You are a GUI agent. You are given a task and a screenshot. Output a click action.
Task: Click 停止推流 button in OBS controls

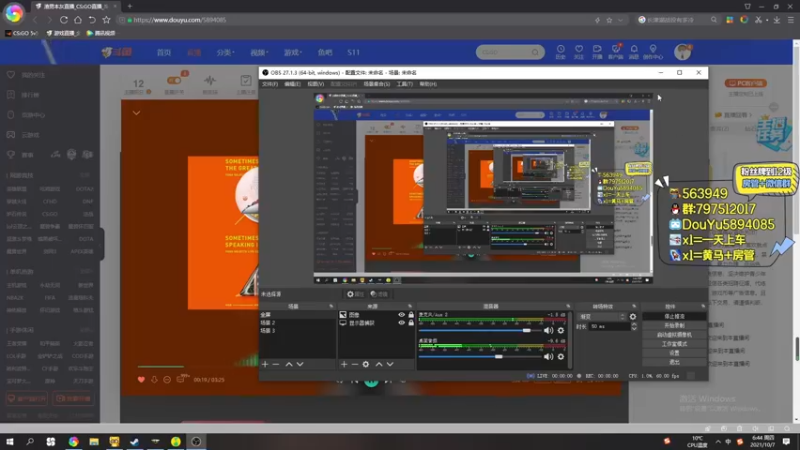tap(674, 316)
